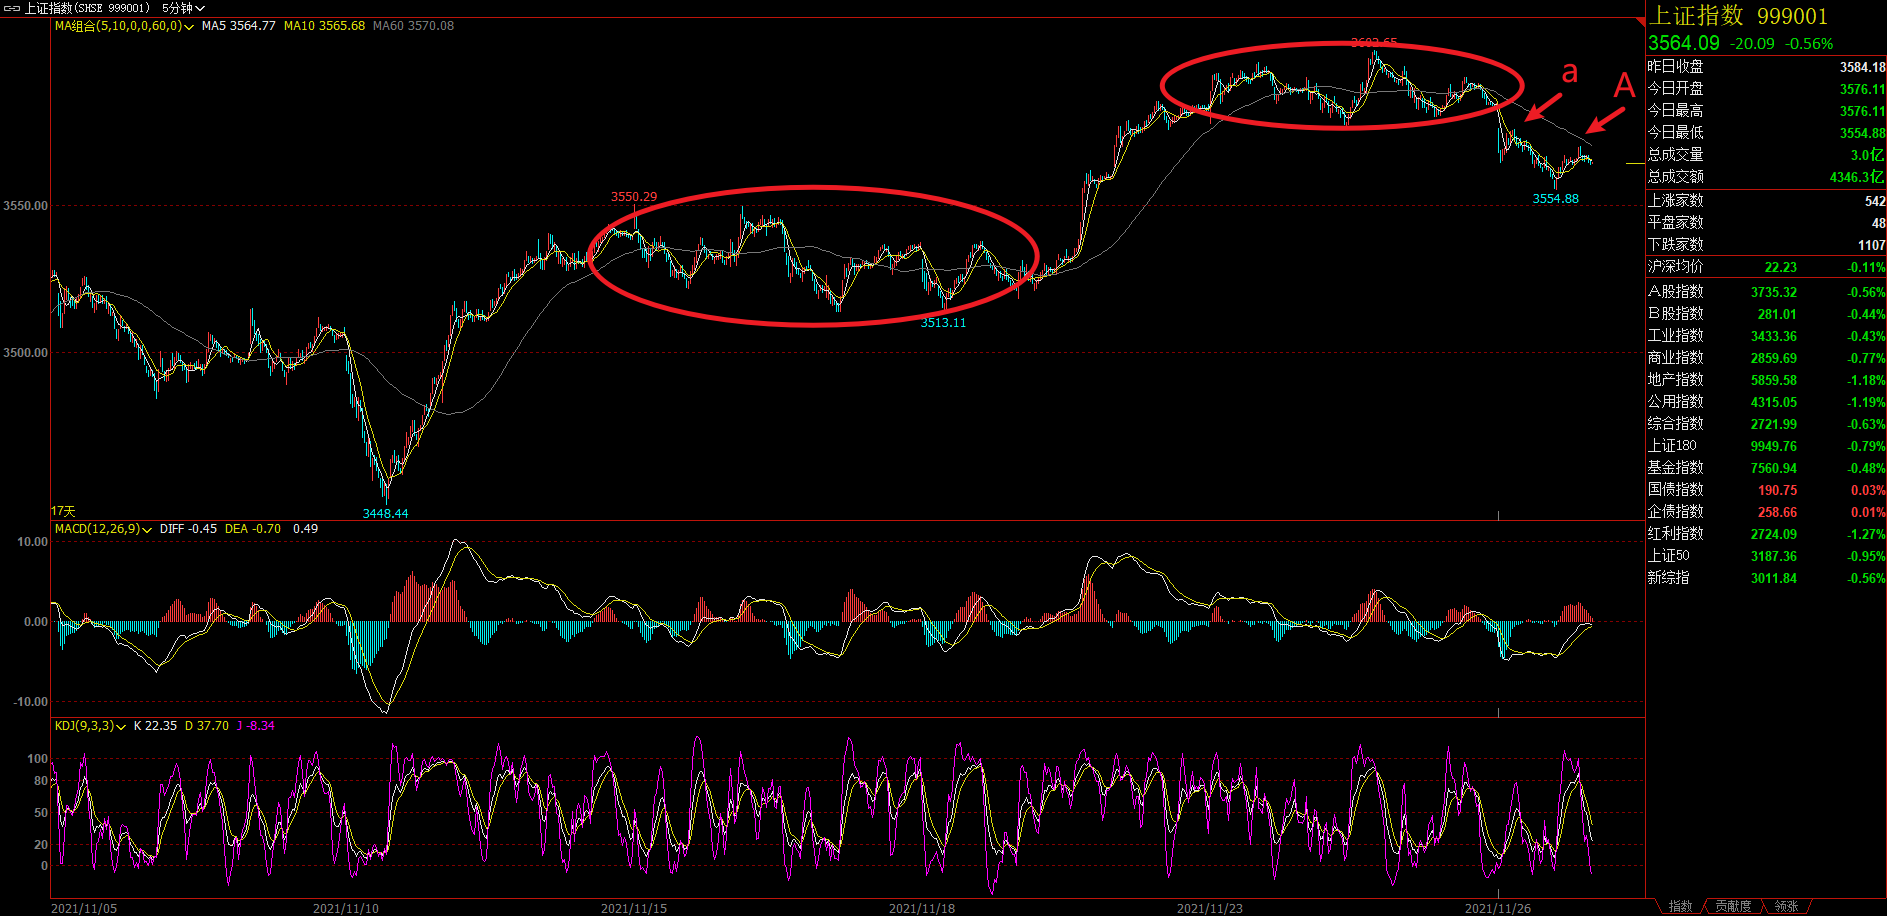Click the 17天 range label on chart

(x=63, y=511)
